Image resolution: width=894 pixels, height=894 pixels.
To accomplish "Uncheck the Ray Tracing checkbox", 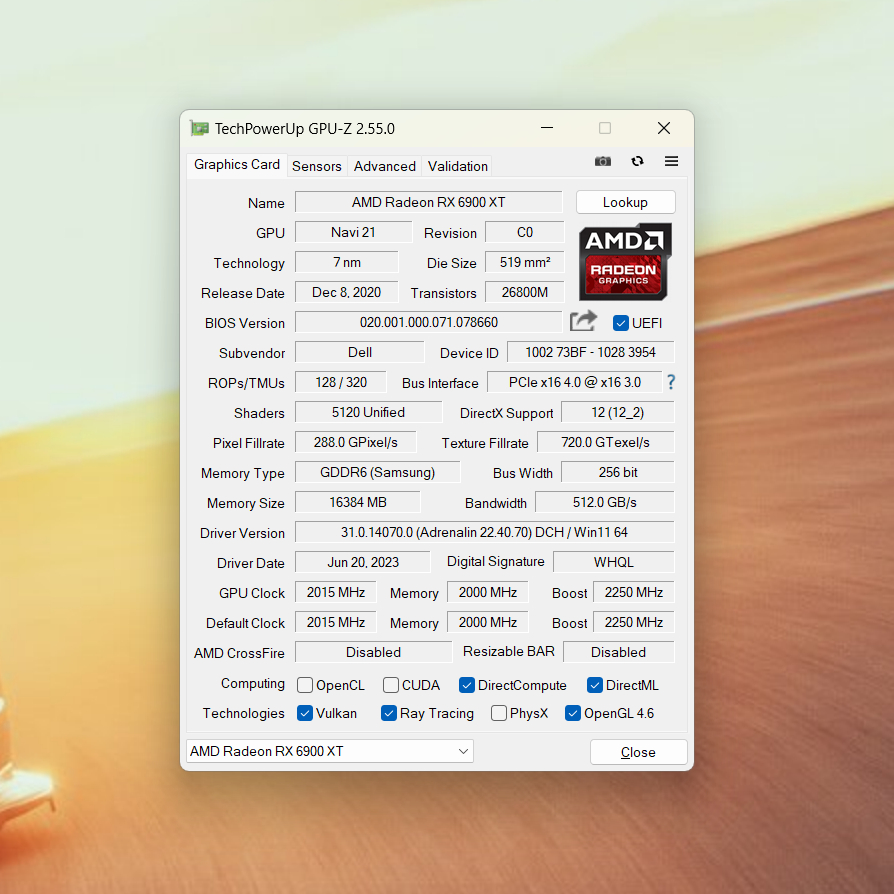I will point(389,713).
